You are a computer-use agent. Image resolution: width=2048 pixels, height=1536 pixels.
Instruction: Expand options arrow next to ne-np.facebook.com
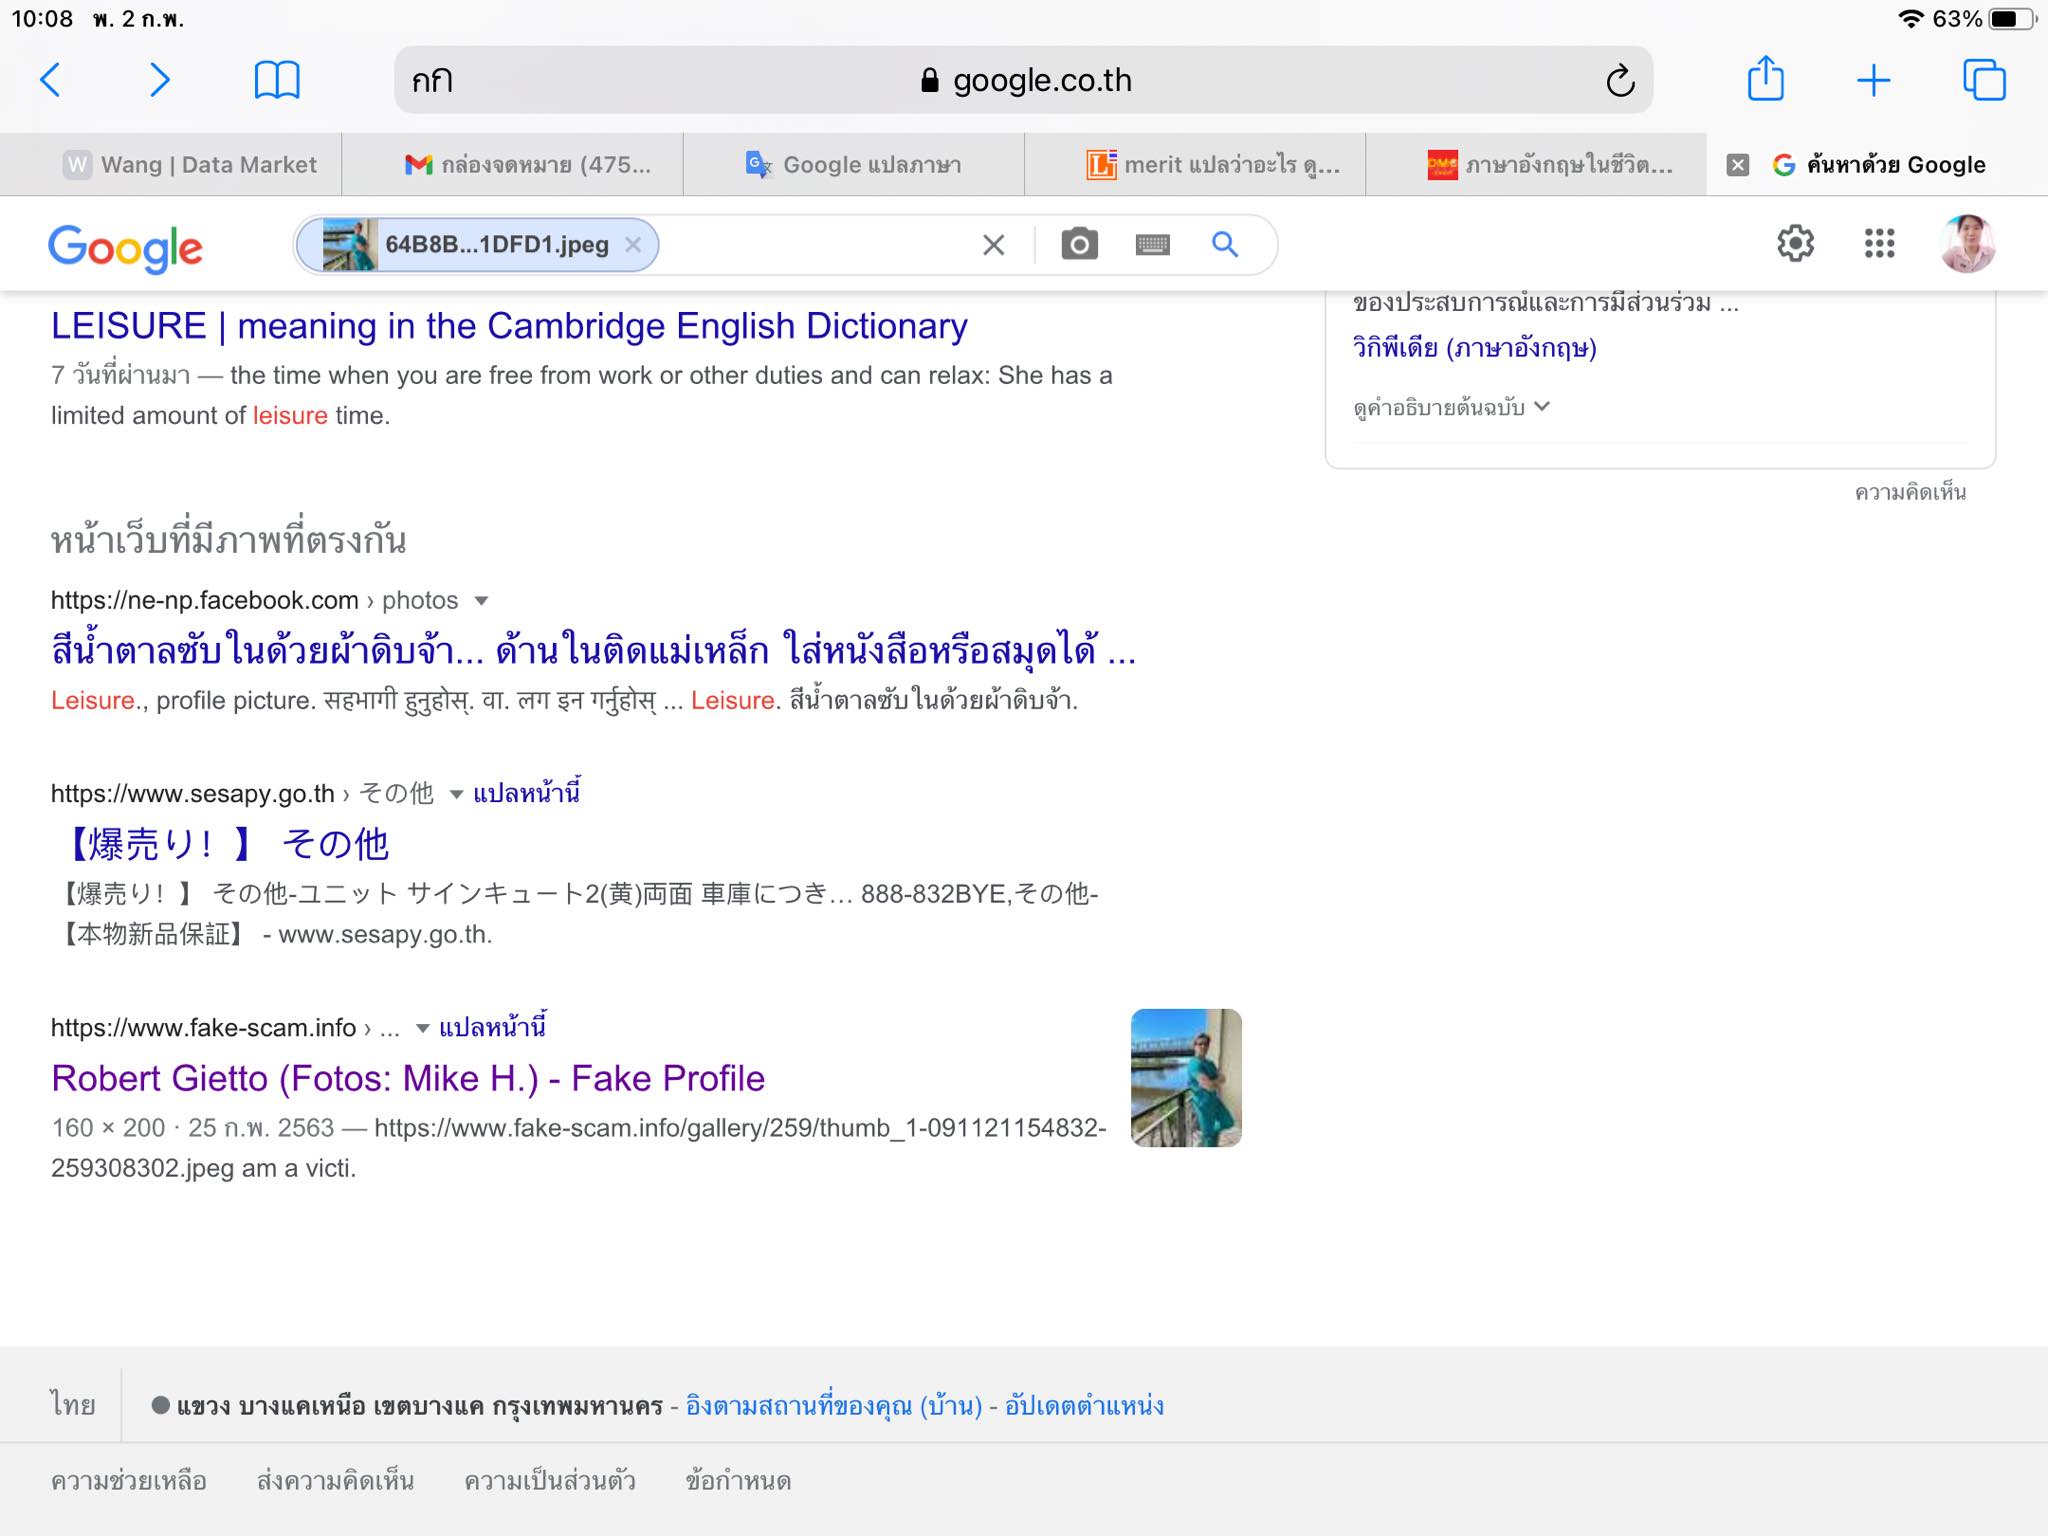(x=481, y=601)
